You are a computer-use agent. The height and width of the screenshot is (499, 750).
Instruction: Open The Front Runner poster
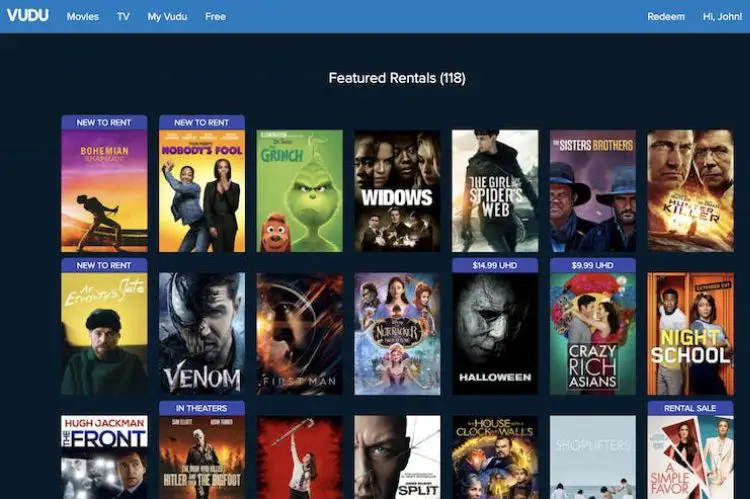point(104,457)
